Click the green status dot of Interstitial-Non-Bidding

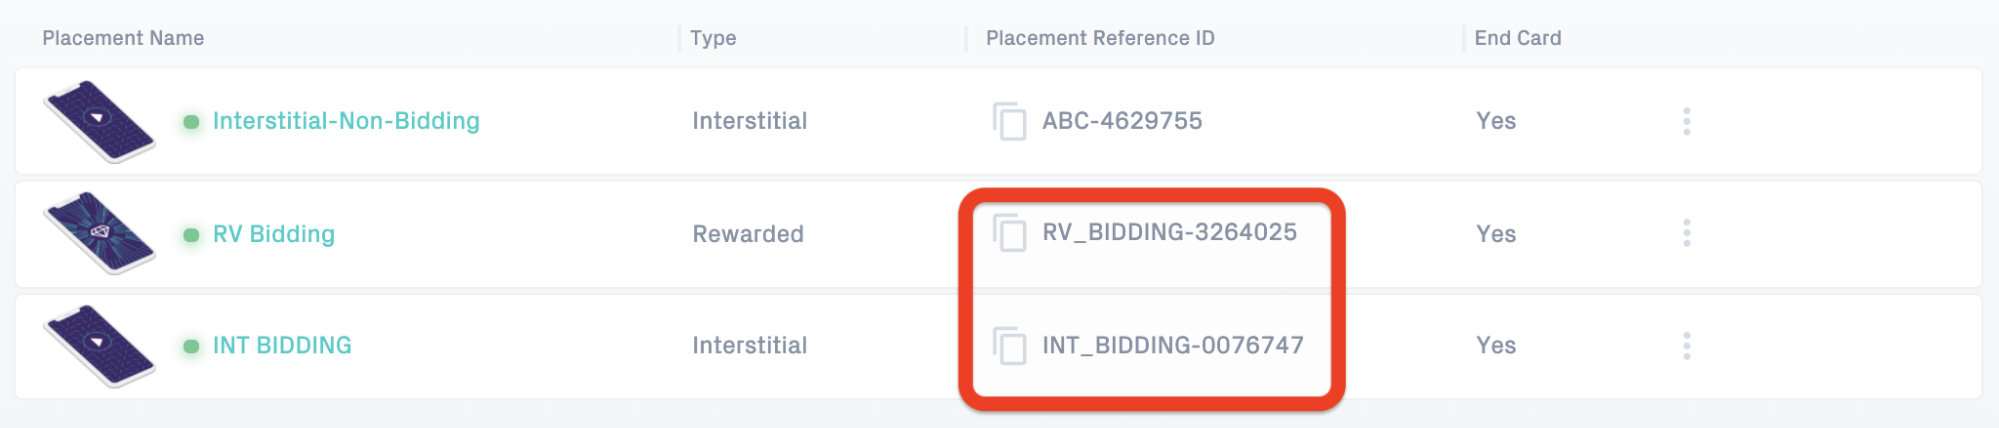(191, 122)
